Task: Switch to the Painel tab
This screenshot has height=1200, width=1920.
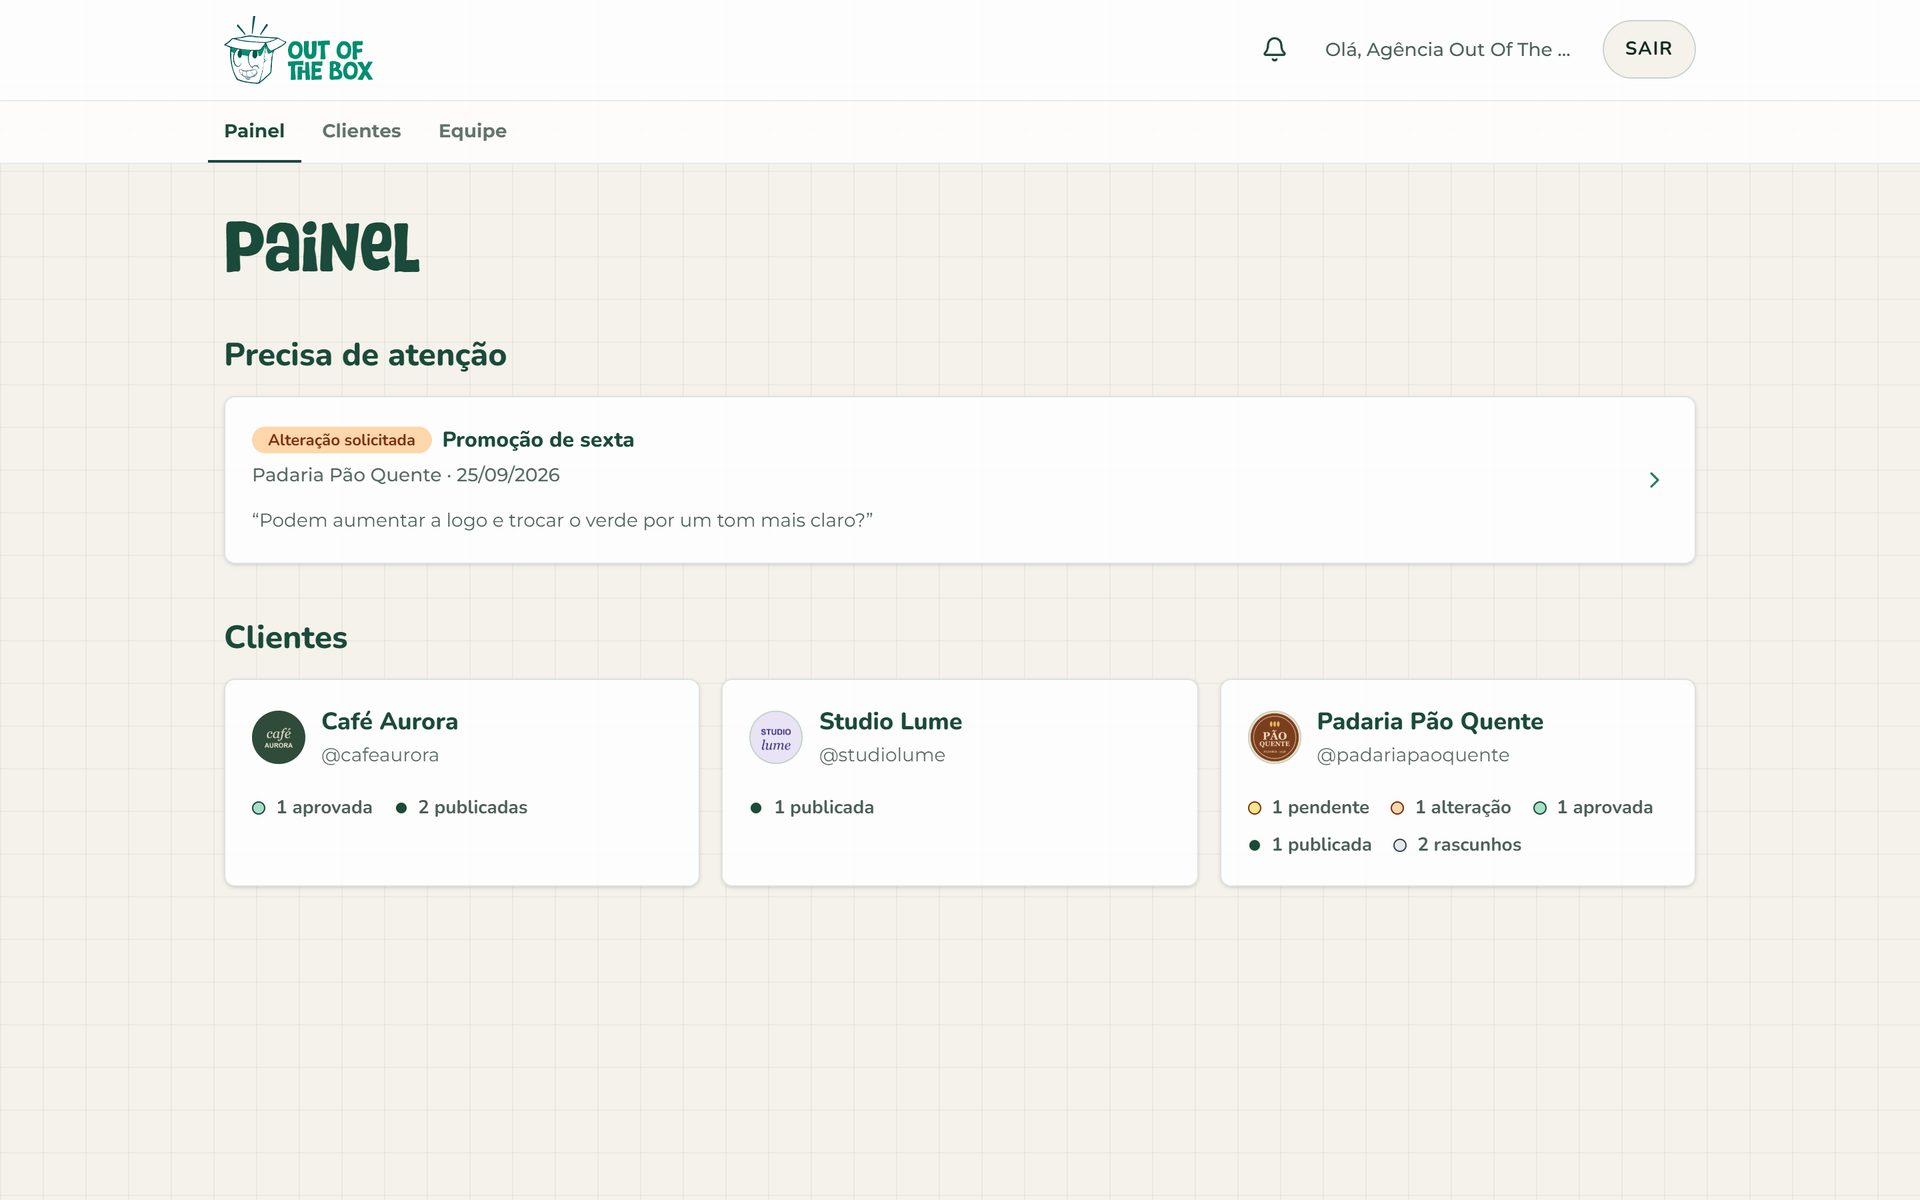Action: click(x=254, y=131)
